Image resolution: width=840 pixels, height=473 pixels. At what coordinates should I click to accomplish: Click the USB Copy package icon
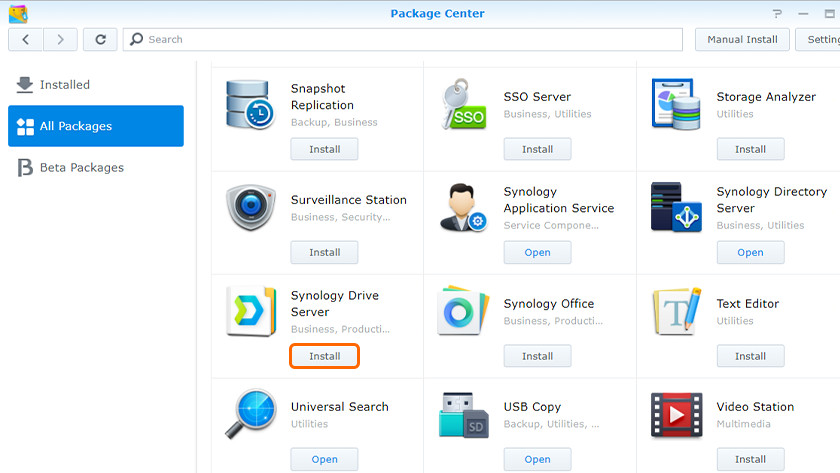click(463, 415)
